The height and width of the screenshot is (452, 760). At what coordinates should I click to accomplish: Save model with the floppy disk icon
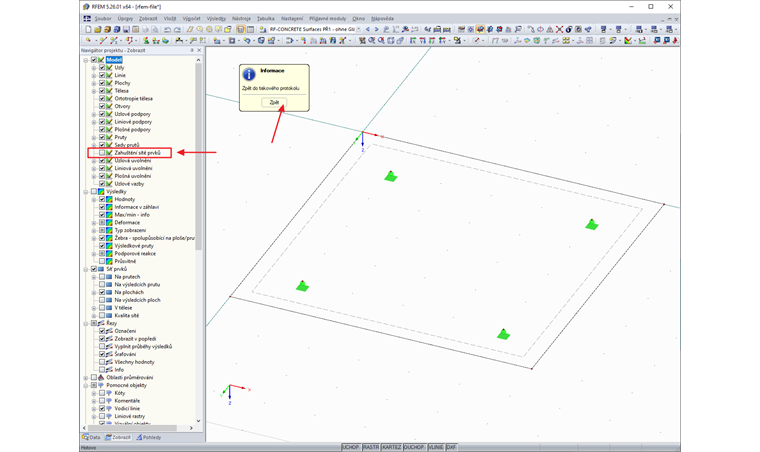tap(126, 30)
